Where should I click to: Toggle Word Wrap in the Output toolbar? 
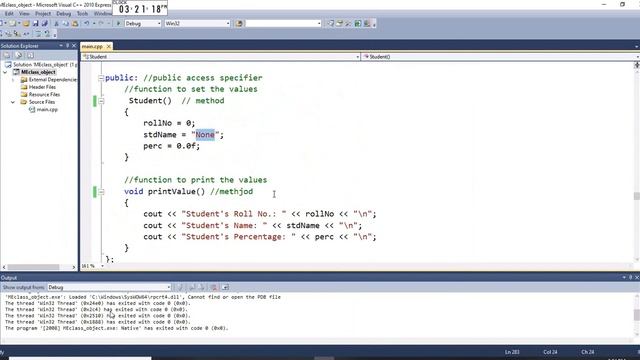coord(225,287)
